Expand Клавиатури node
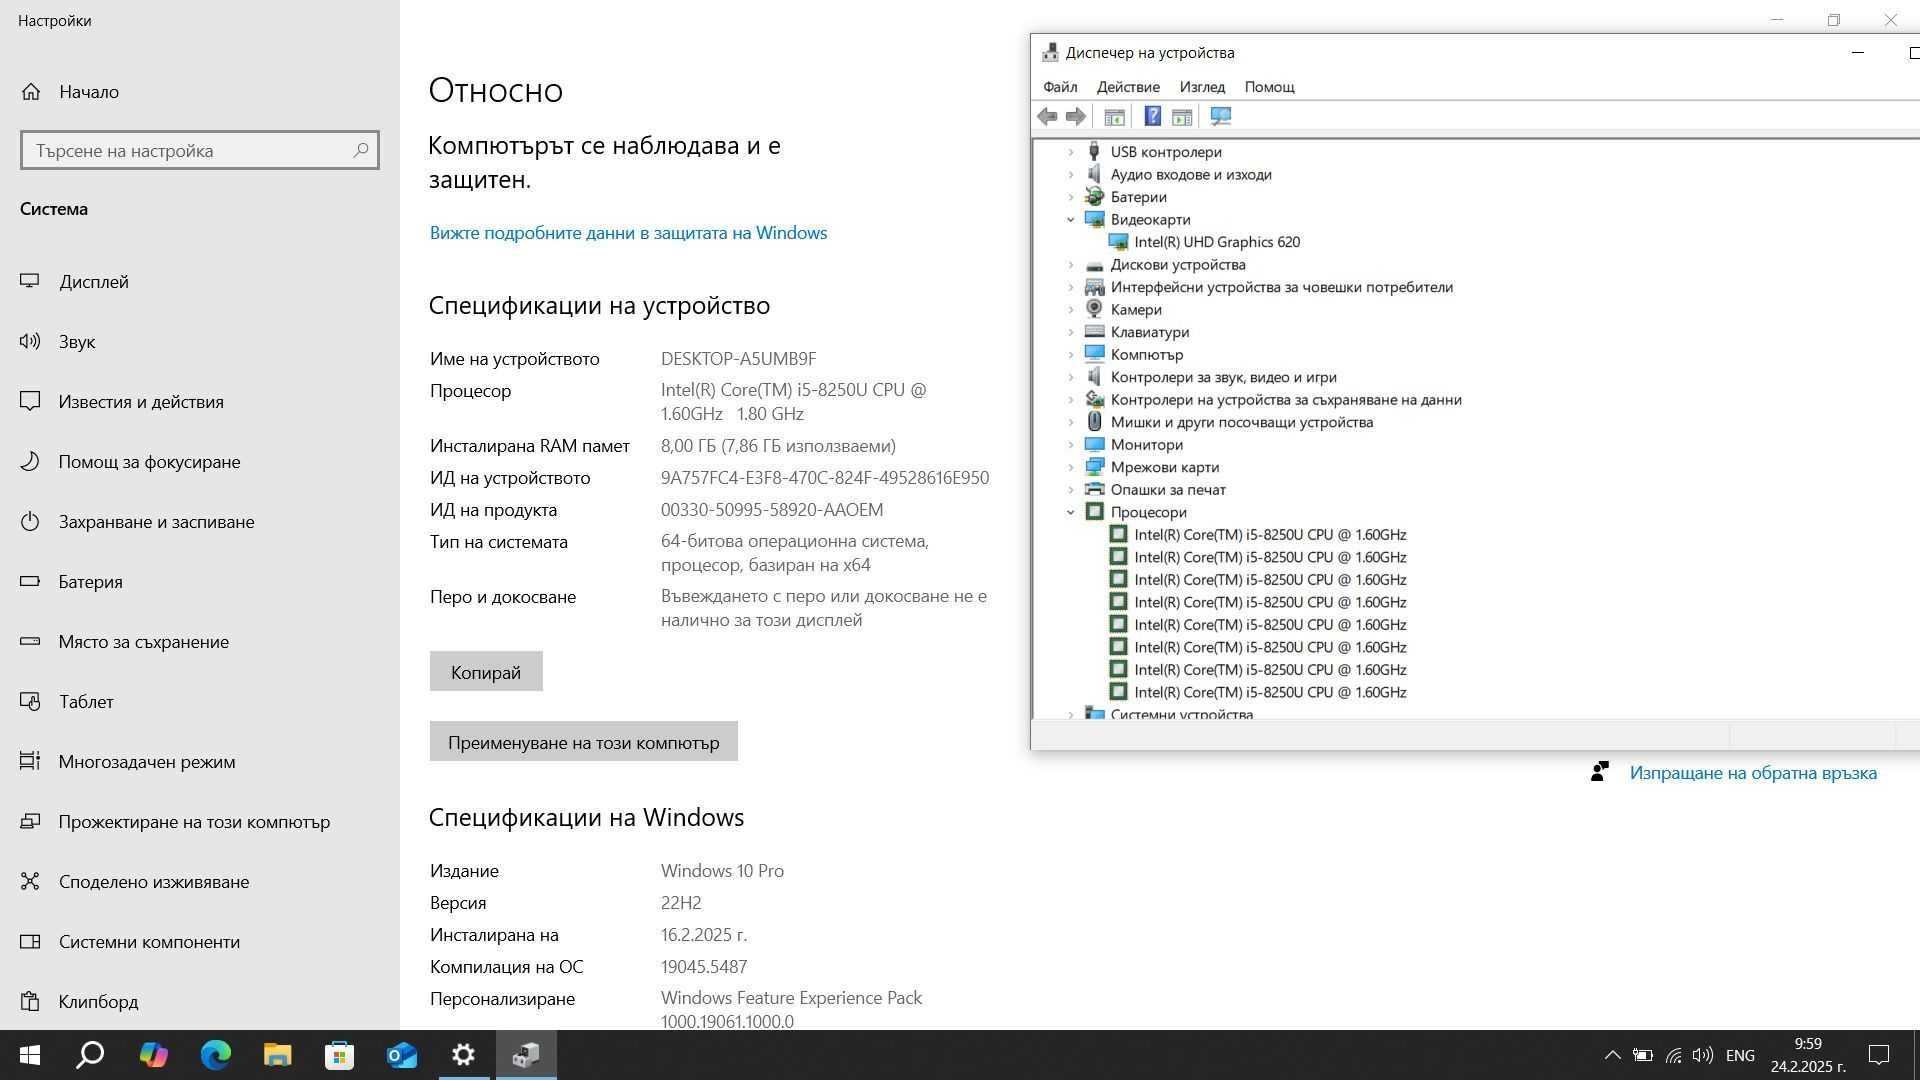The width and height of the screenshot is (1920, 1080). coord(1071,332)
